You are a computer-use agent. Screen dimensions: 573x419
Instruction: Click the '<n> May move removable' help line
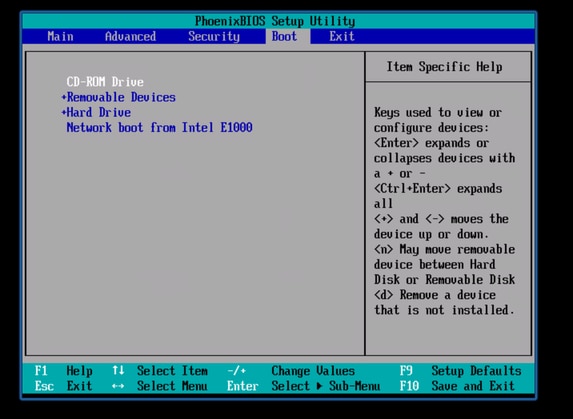coord(445,250)
